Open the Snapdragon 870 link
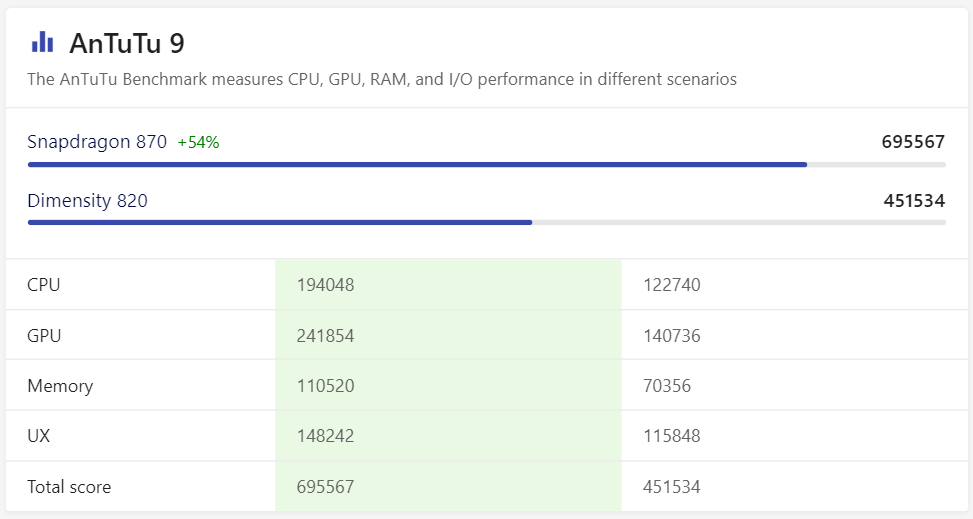 [97, 142]
